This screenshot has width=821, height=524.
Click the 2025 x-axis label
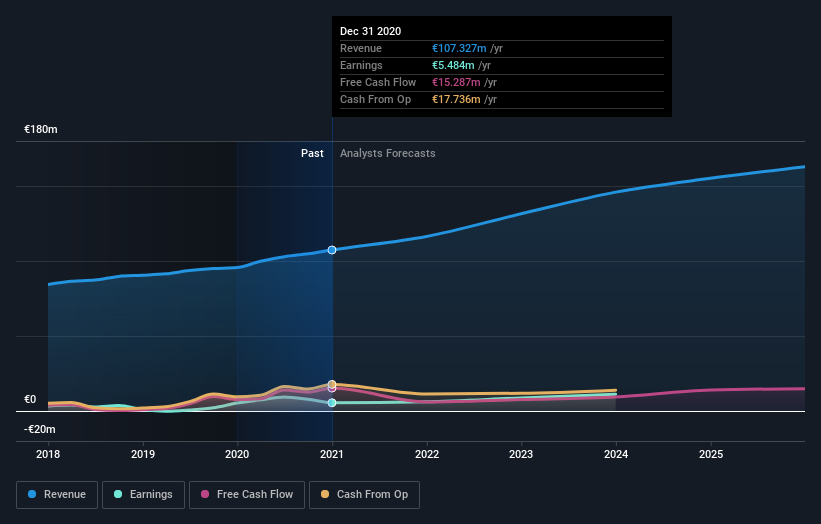(x=711, y=454)
